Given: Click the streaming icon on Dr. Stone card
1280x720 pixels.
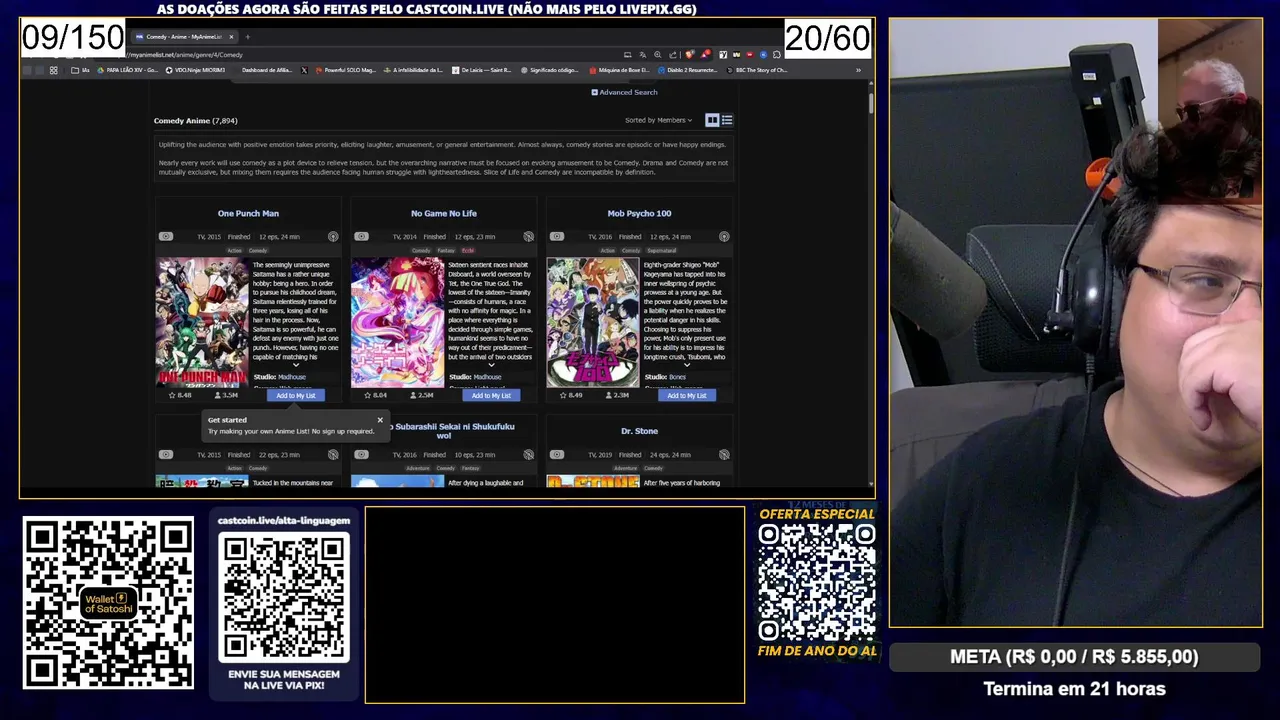Looking at the screenshot, I should 724,455.
